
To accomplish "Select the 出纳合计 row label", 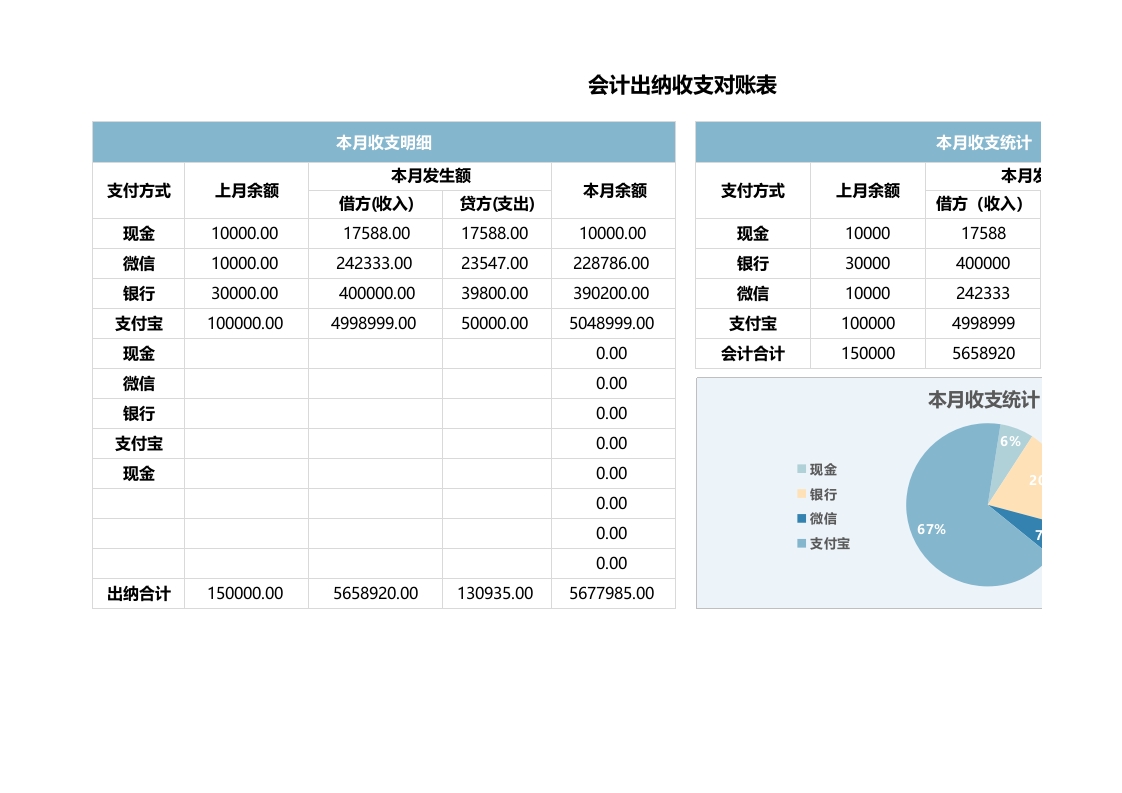I will (138, 593).
